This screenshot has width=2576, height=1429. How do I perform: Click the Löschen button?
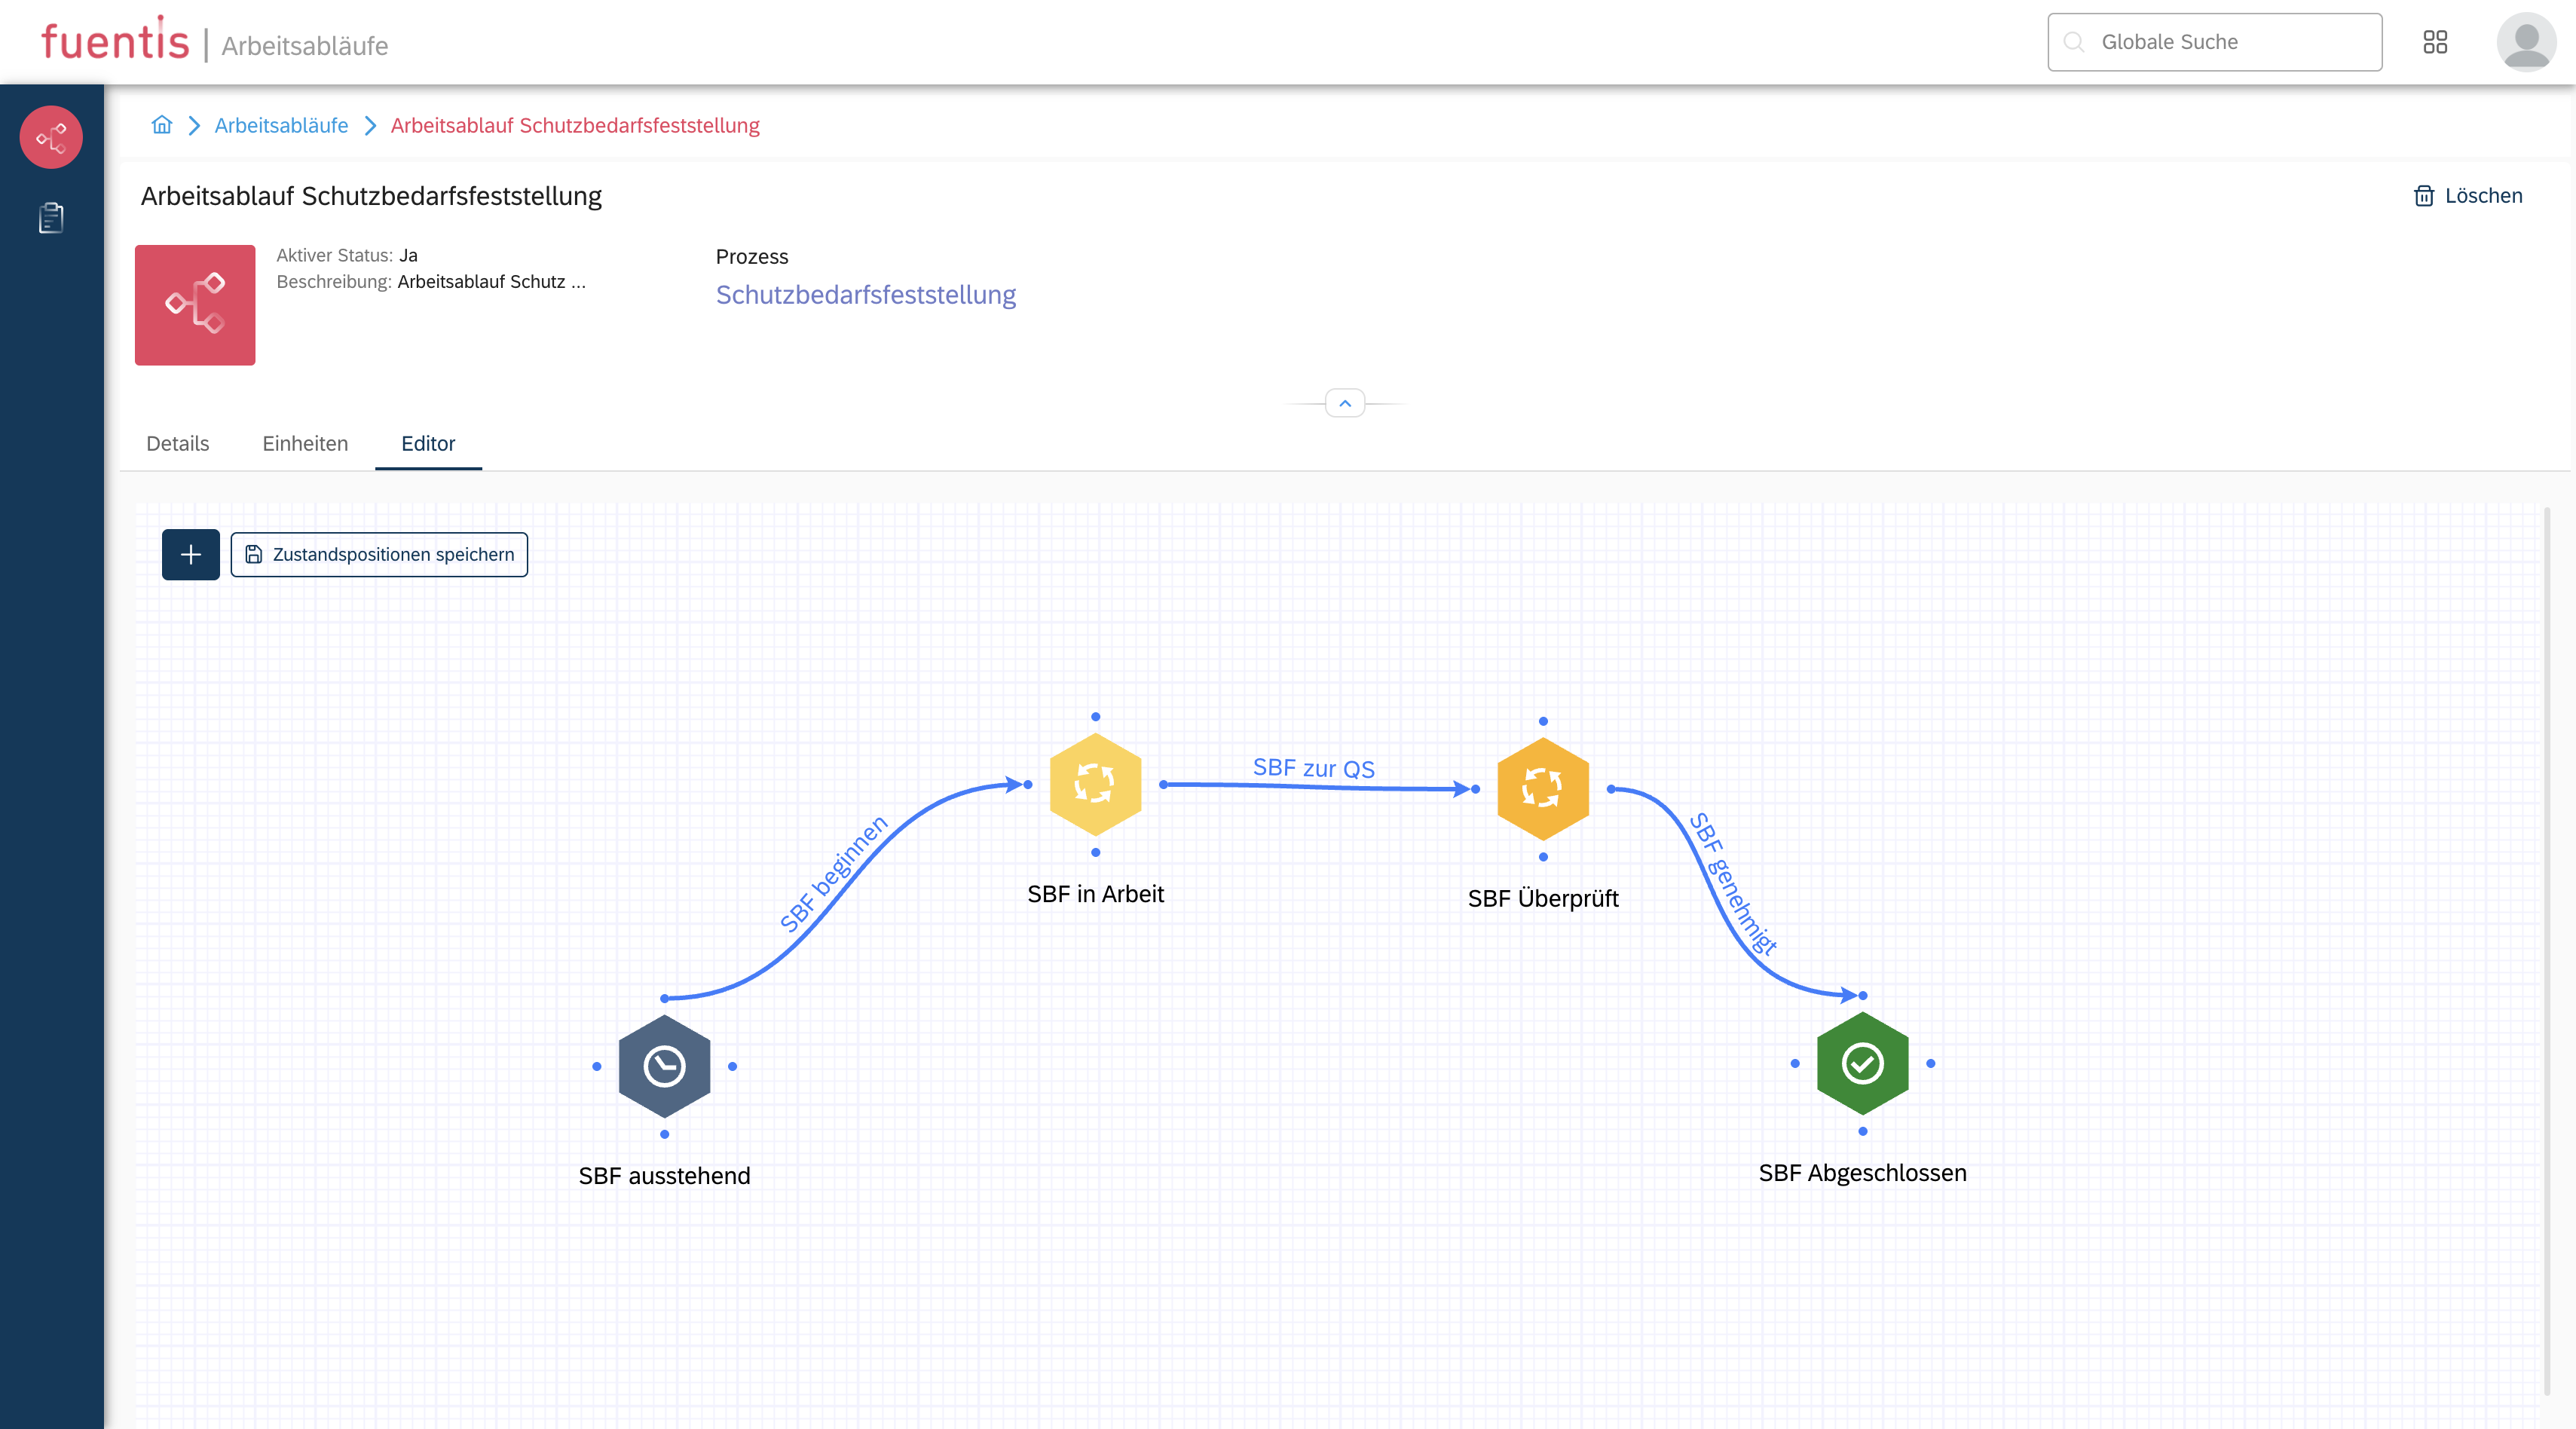coord(2467,196)
